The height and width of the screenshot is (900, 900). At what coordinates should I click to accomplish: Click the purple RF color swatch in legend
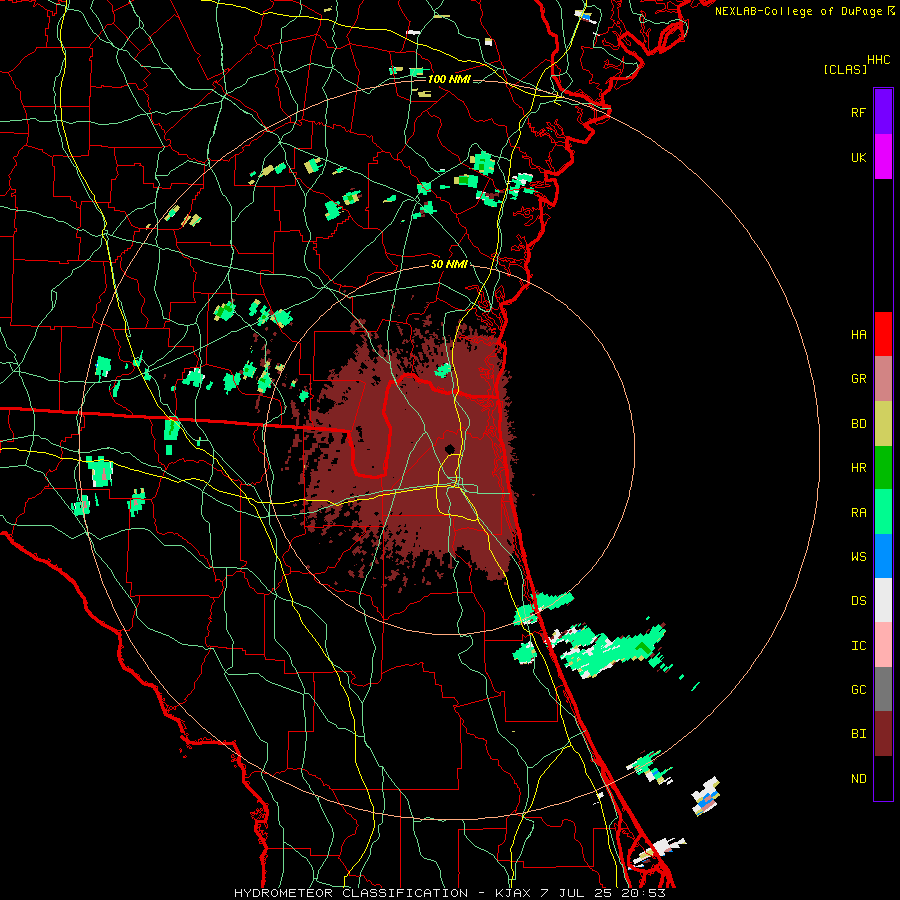(883, 112)
